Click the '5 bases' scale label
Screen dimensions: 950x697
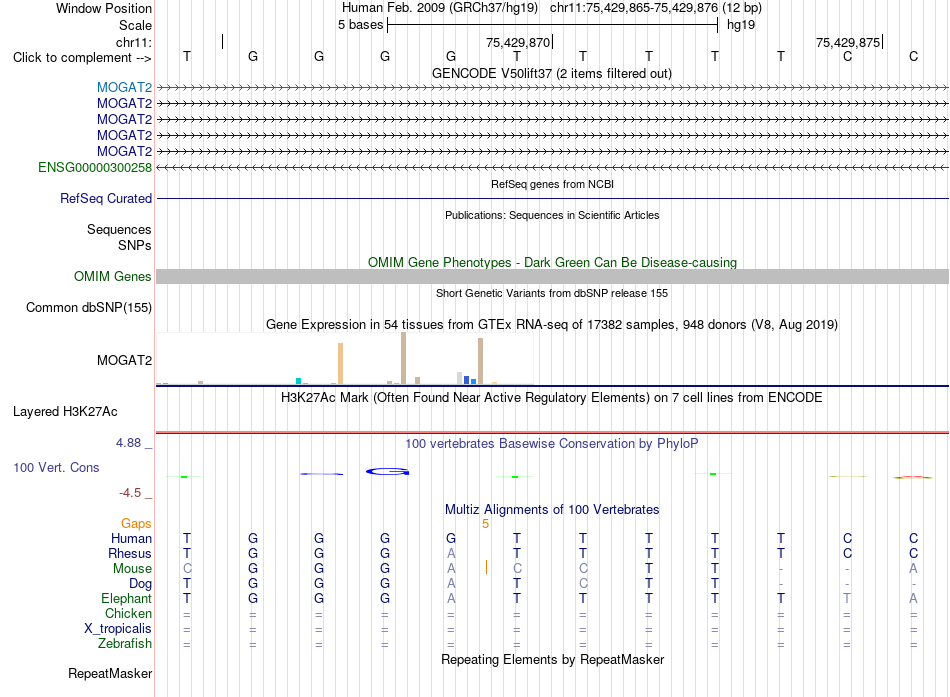[x=360, y=25]
